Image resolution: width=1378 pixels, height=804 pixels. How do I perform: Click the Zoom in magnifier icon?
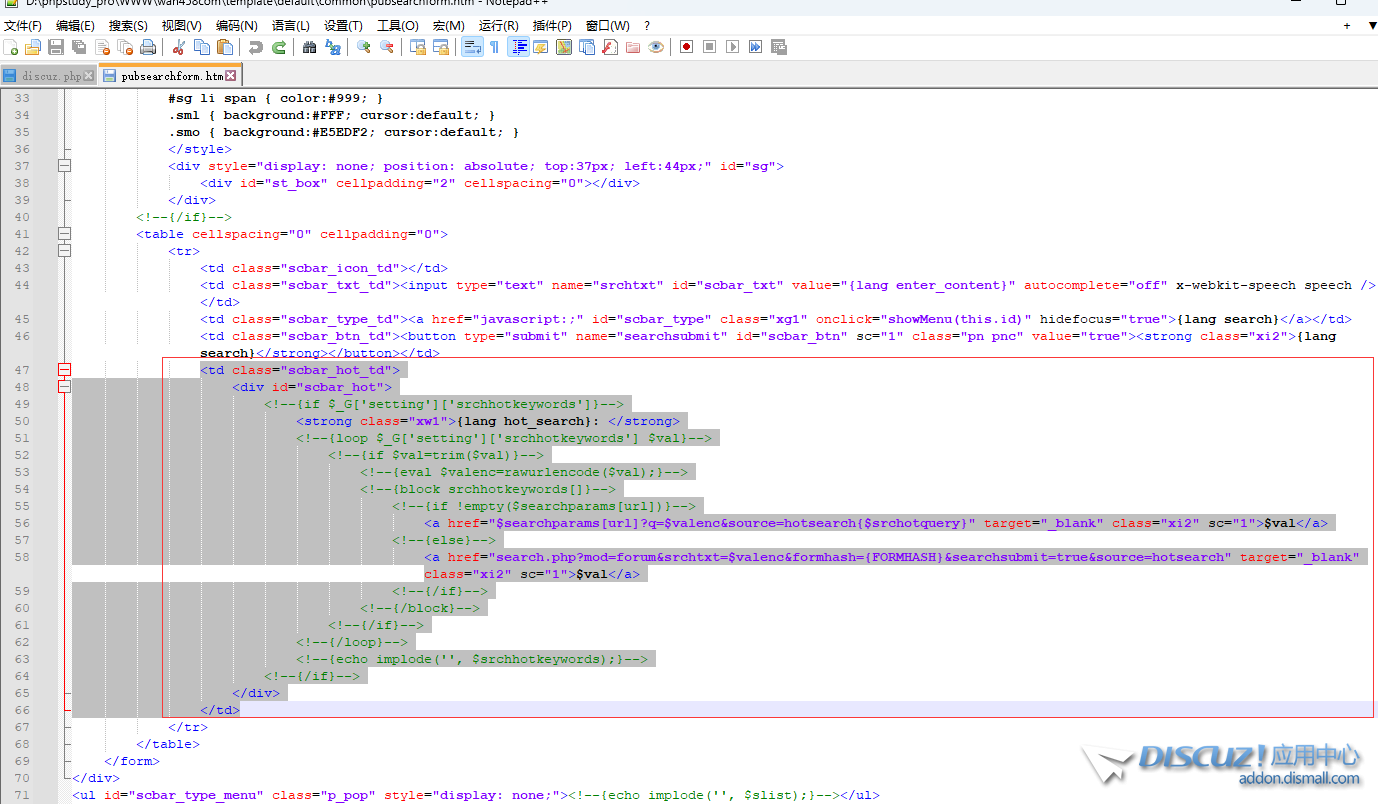[x=364, y=47]
